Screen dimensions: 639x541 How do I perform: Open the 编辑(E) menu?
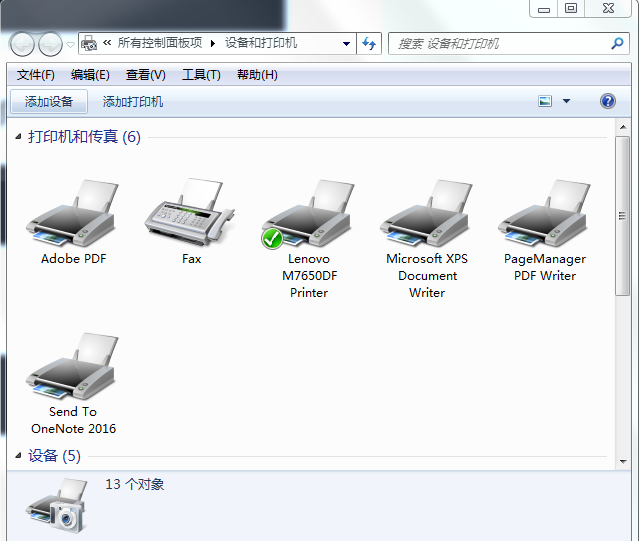click(x=90, y=75)
